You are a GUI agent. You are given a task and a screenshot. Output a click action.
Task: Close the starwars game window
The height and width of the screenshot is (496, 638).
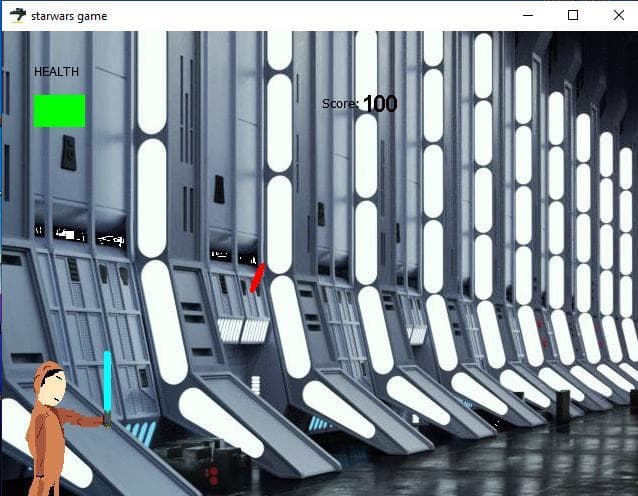[618, 15]
